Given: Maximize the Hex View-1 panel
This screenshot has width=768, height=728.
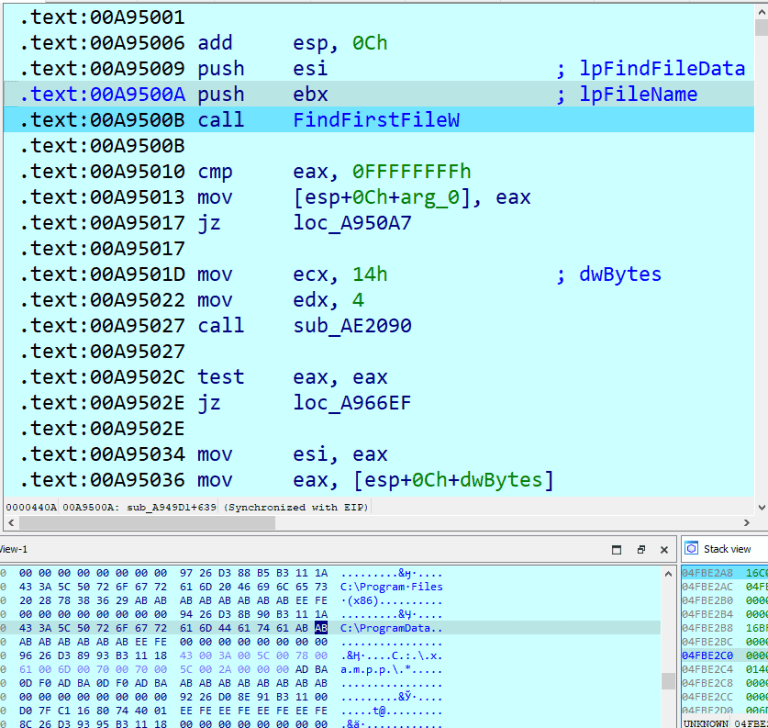Looking at the screenshot, I should click(x=616, y=549).
